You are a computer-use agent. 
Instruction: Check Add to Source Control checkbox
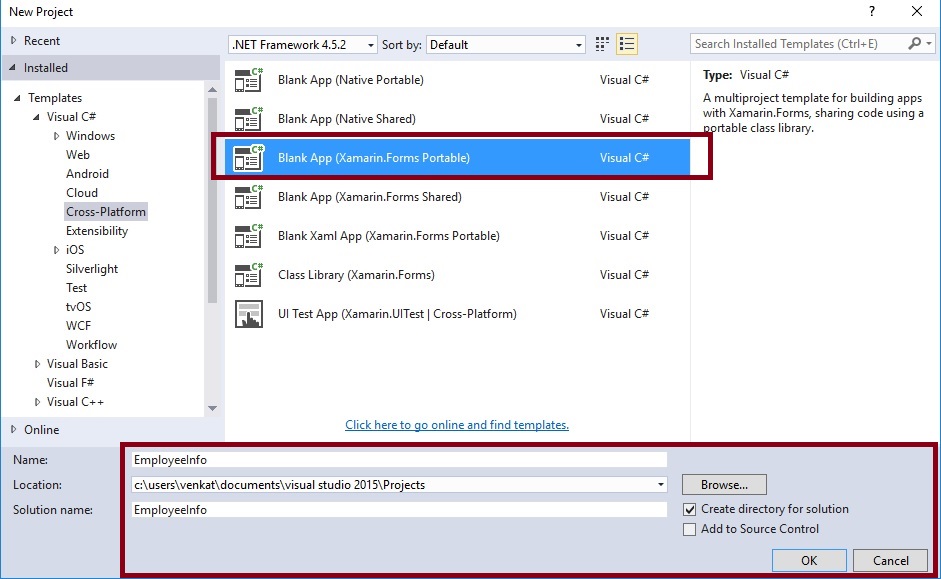[x=690, y=529]
